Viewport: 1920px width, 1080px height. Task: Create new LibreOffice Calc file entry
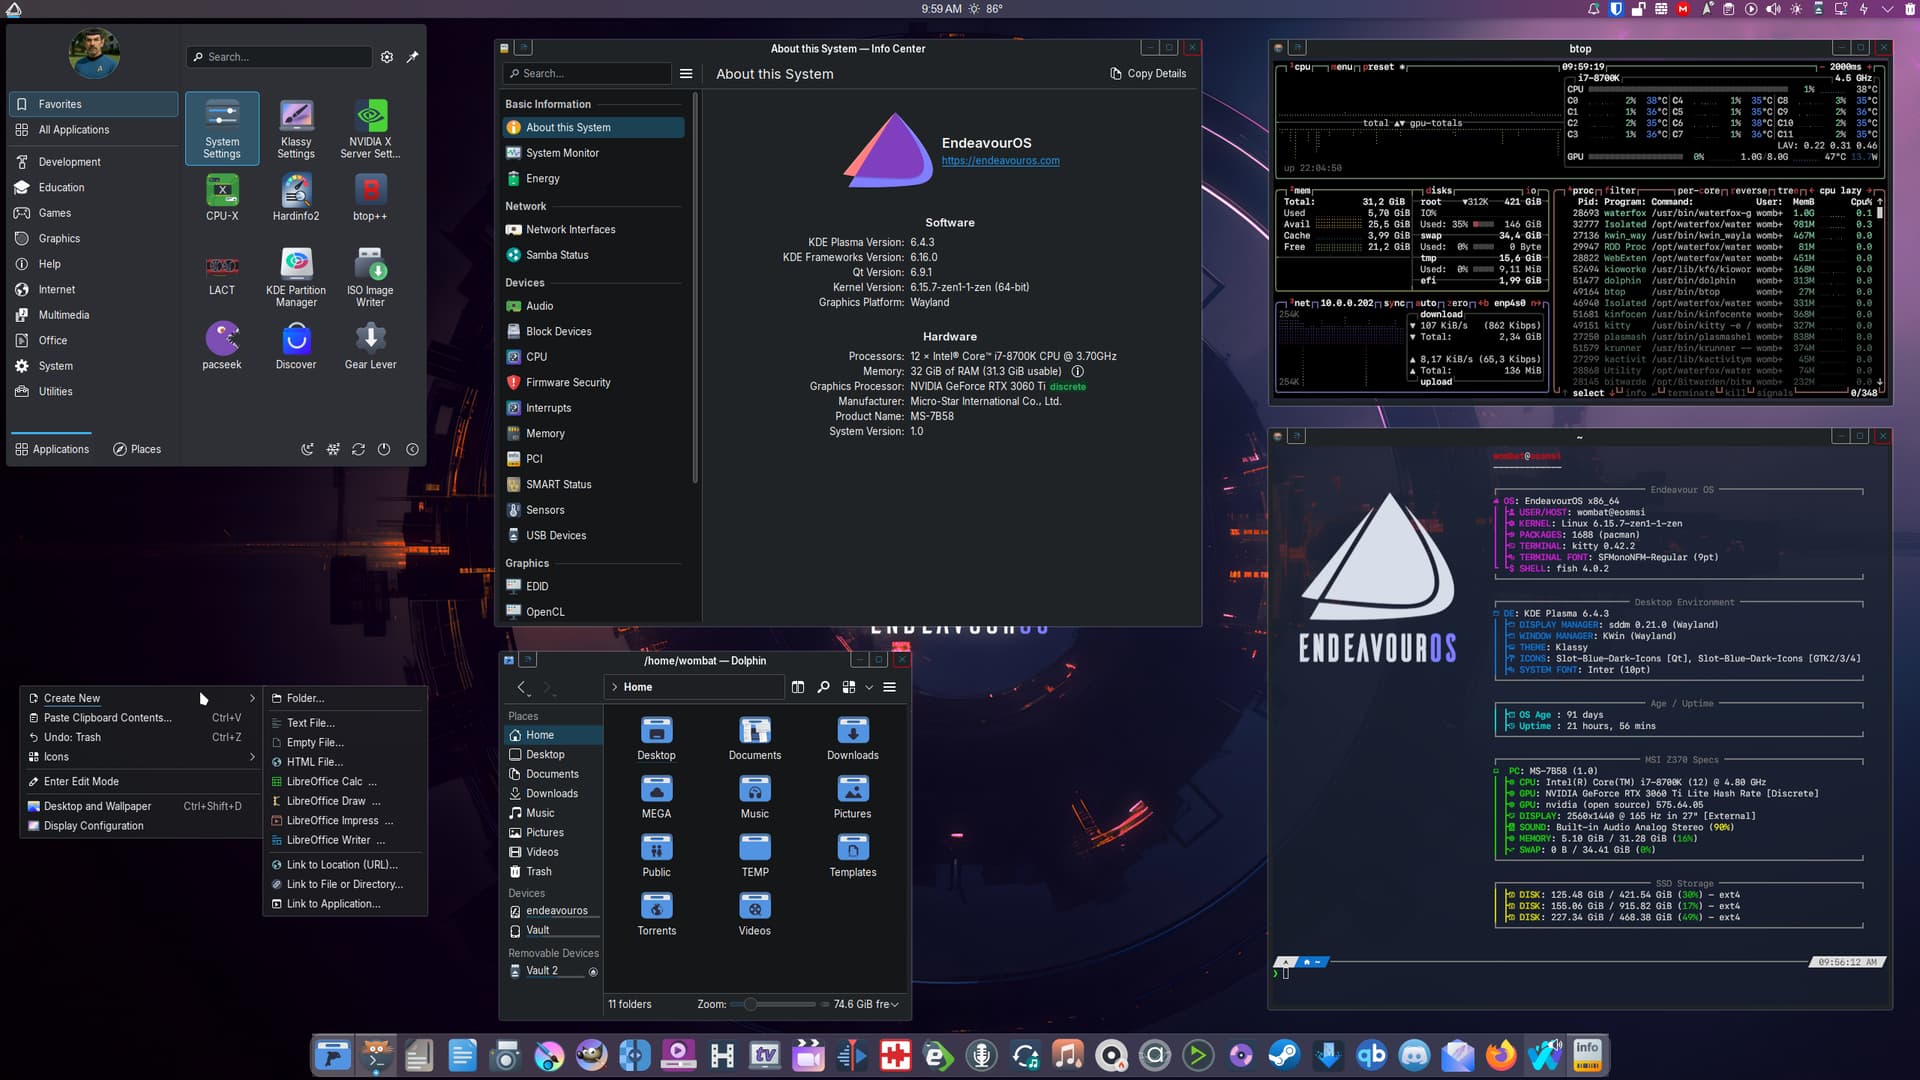(x=345, y=782)
